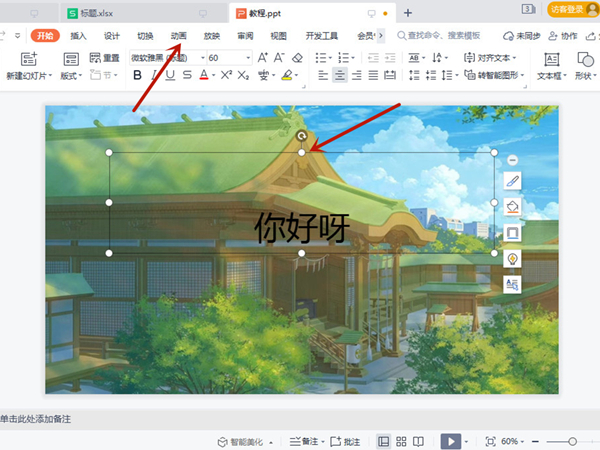Screen dimensions: 600x450
Task: Switch to slide sorter grid view
Action: [x=401, y=441]
